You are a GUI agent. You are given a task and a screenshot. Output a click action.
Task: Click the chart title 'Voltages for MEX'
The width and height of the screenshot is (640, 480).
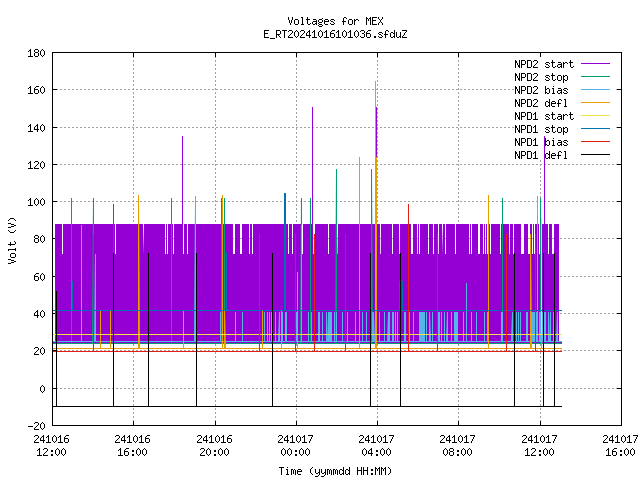pyautogui.click(x=335, y=21)
